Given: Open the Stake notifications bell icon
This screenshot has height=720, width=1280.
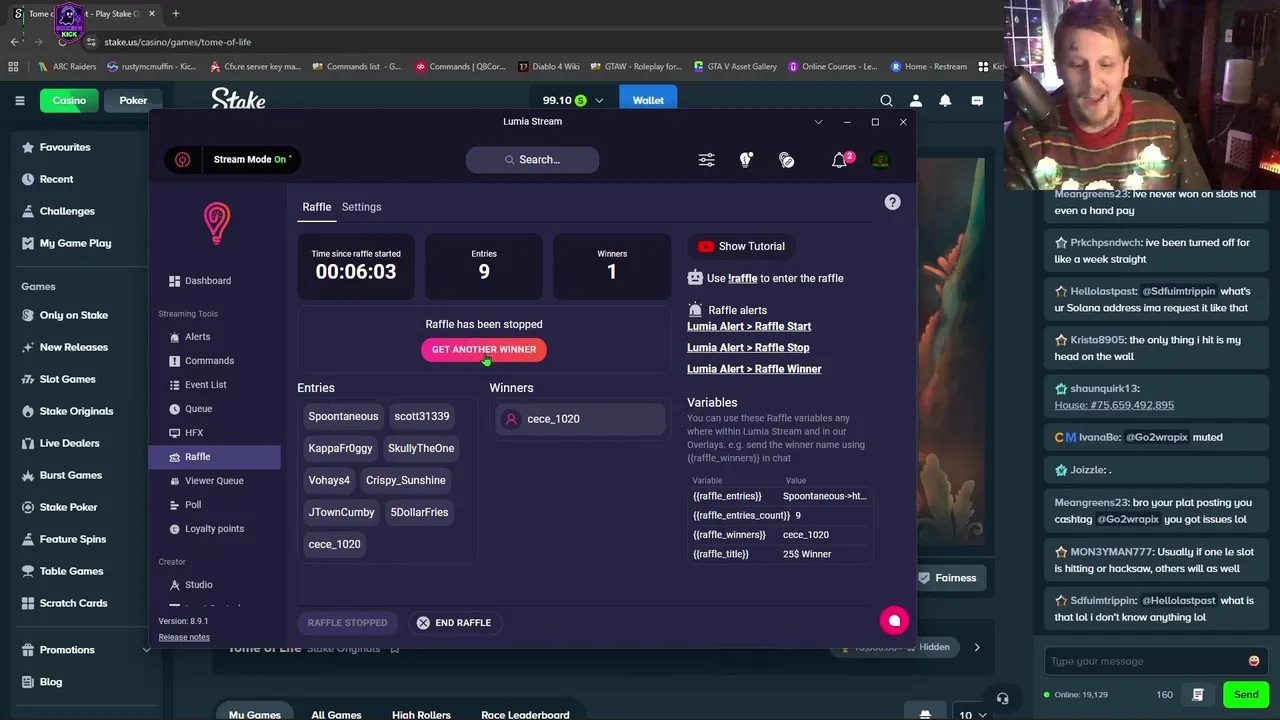Looking at the screenshot, I should 945,100.
